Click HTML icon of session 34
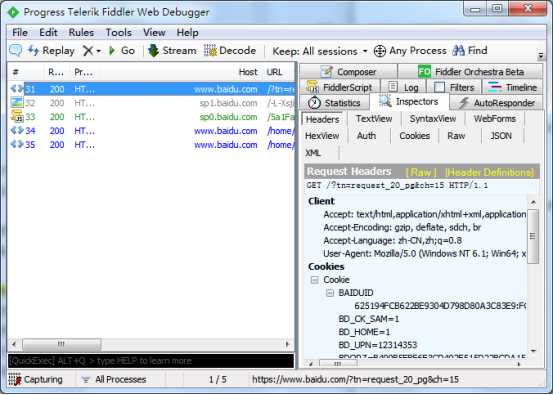Viewport: 553px width, 395px height. [x=17, y=131]
